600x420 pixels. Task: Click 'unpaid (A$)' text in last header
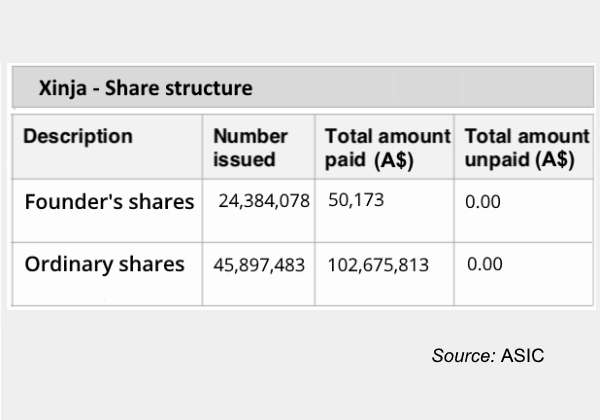click(520, 160)
